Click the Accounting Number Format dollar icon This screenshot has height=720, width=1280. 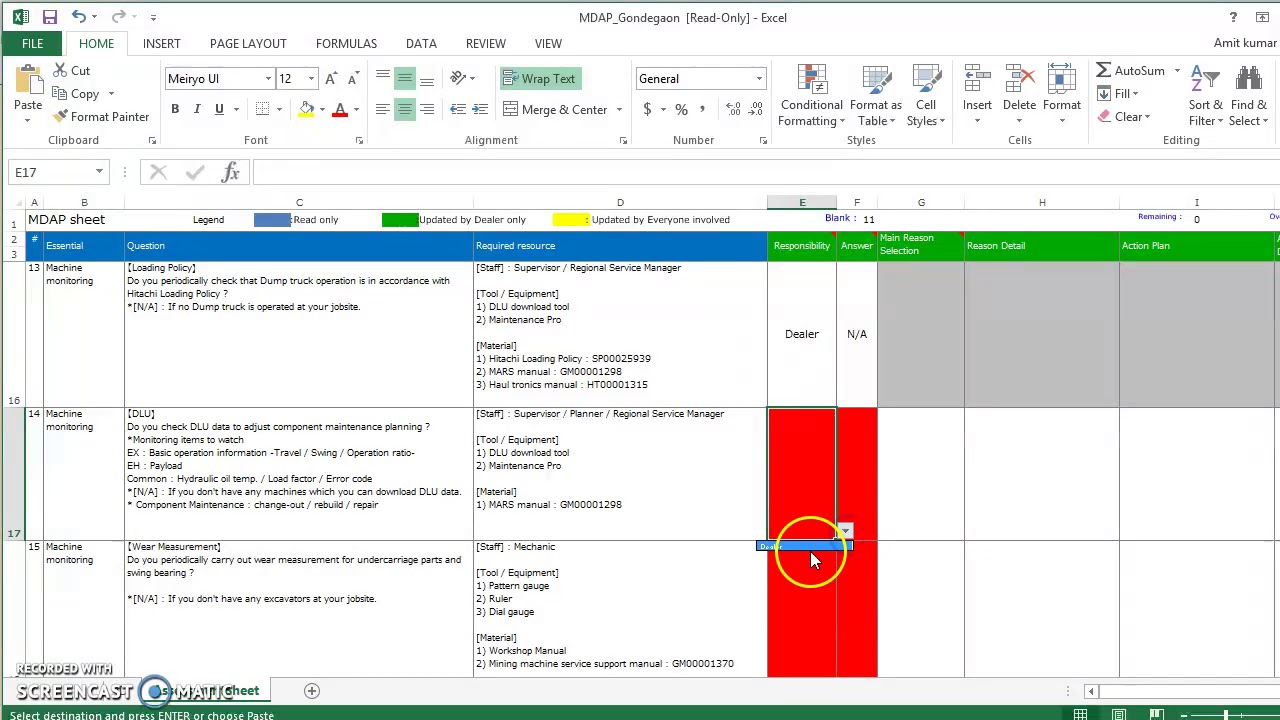[x=647, y=109]
